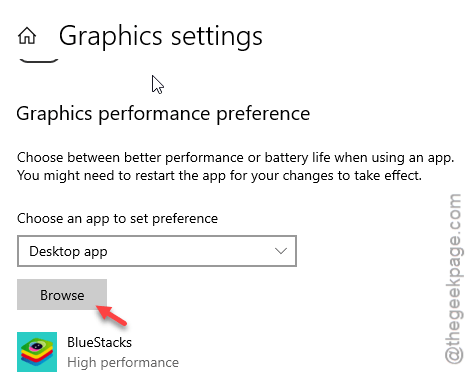Image resolution: width=473 pixels, height=389 pixels.
Task: Click the thegeekpage.com watermark
Action: pos(454,279)
